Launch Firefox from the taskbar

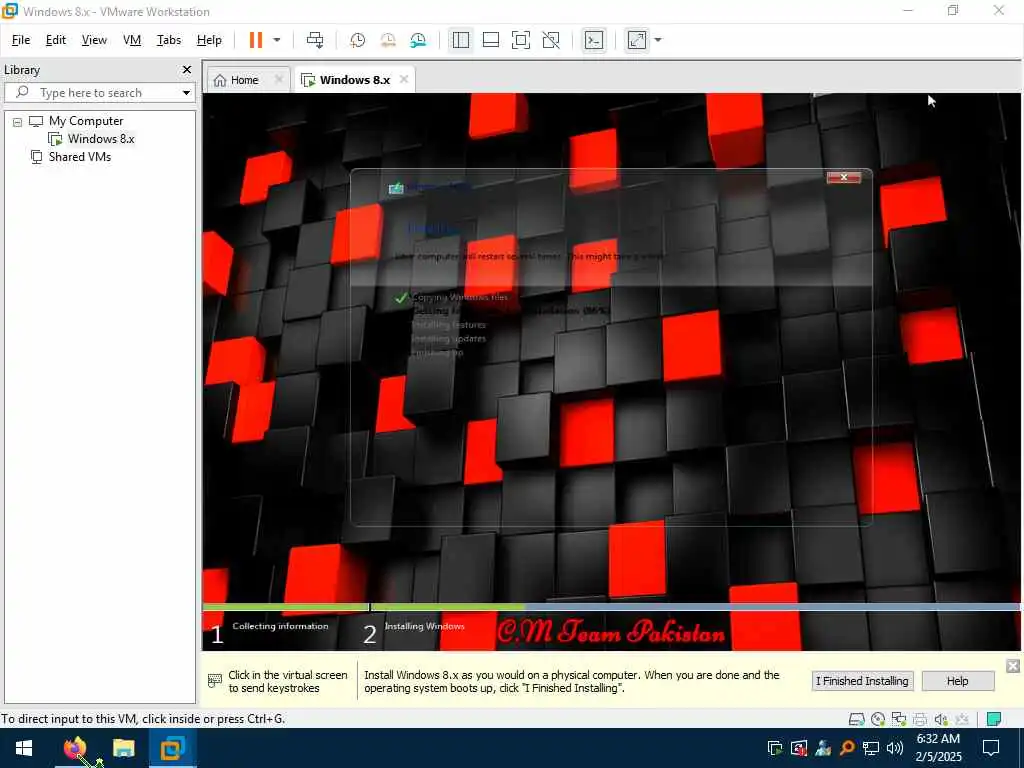pyautogui.click(x=75, y=748)
